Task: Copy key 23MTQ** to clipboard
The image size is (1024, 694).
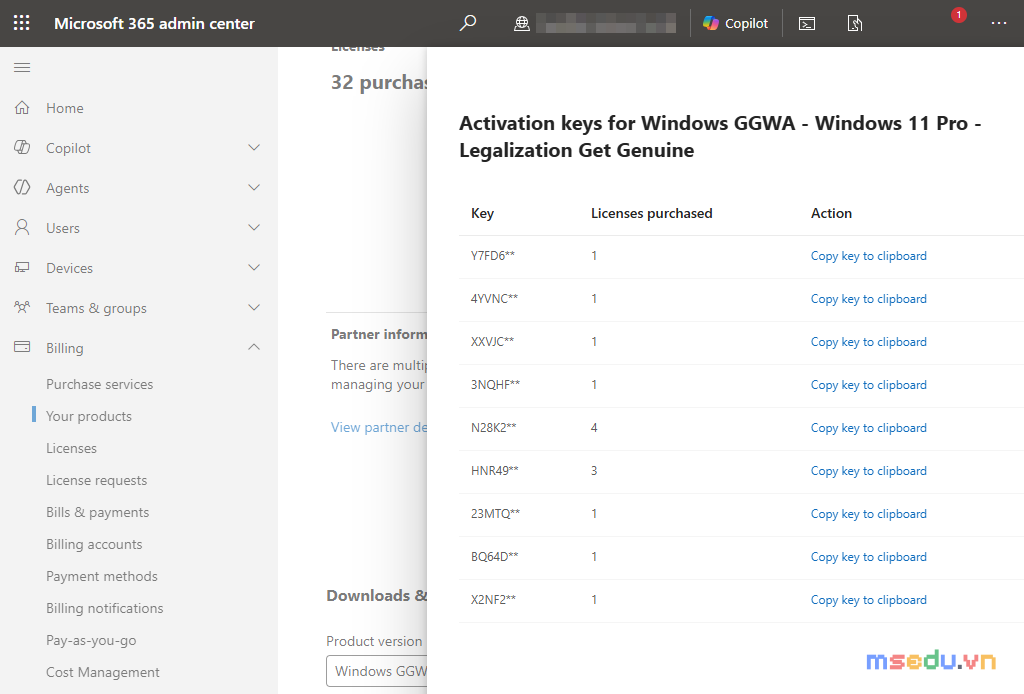Action: coord(869,514)
